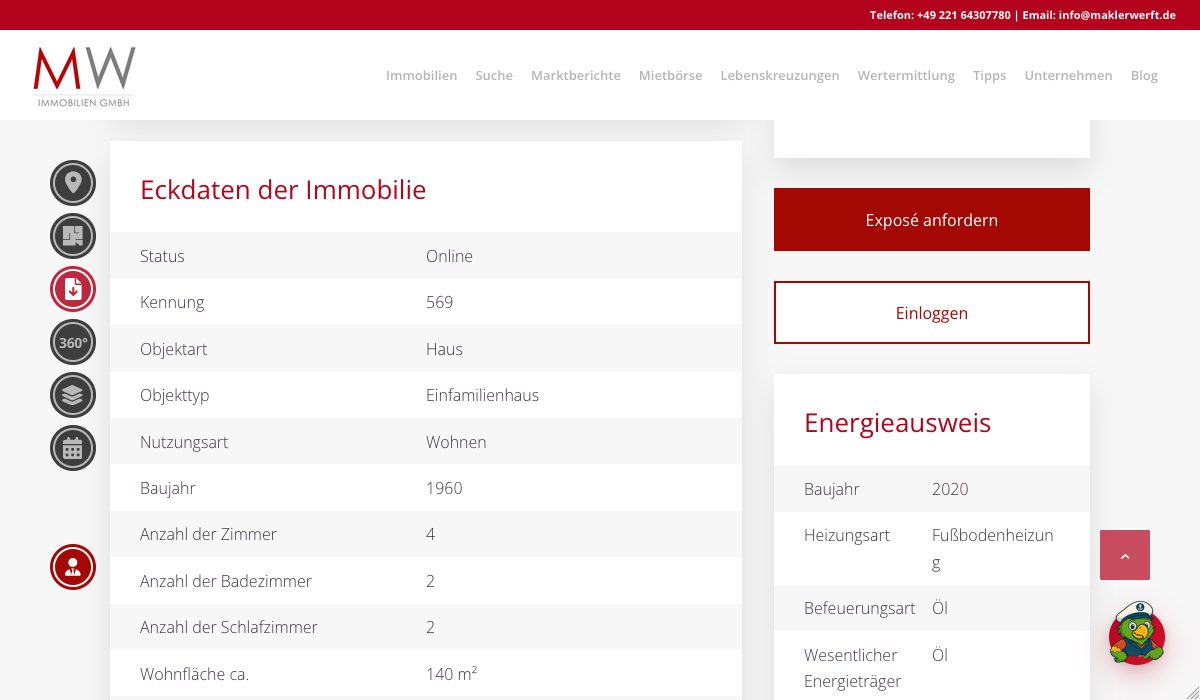Click the Exposé anfordern button
The width and height of the screenshot is (1200, 700).
932,220
